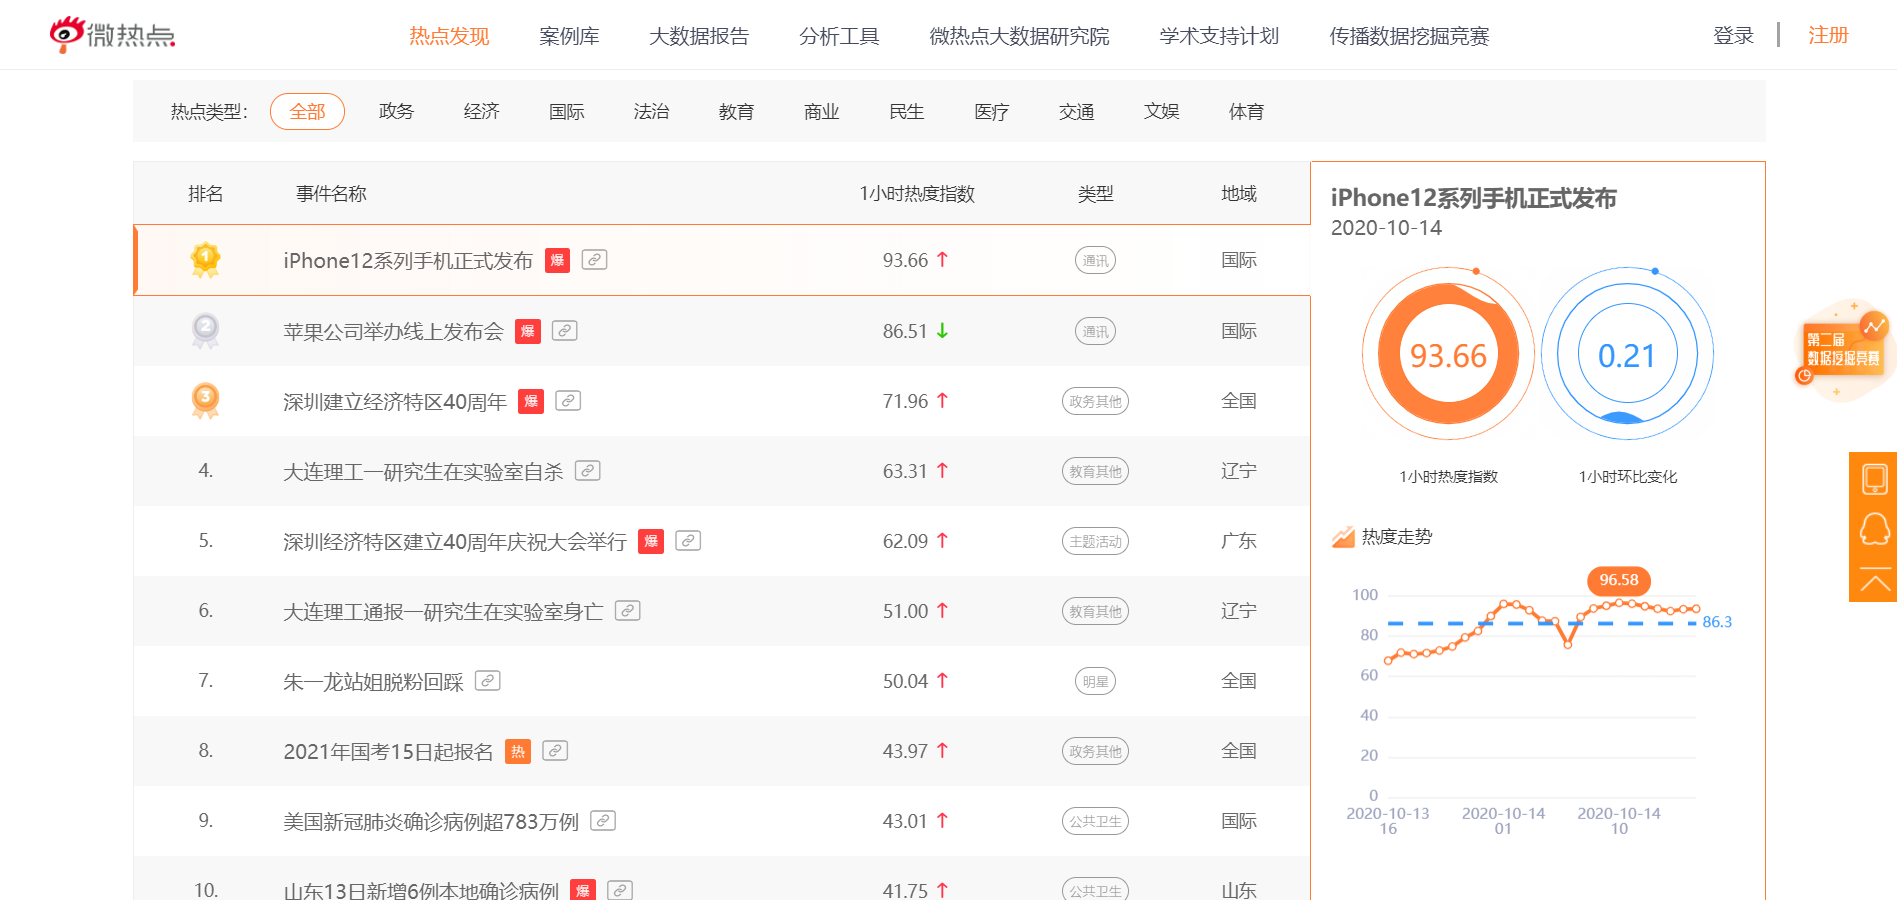Click the silver second-place medal icon
Screen dimensions: 1897x900
tap(205, 330)
